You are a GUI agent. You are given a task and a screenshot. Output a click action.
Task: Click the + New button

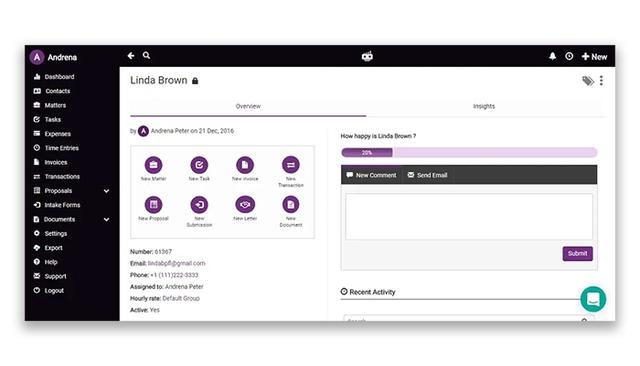(594, 57)
